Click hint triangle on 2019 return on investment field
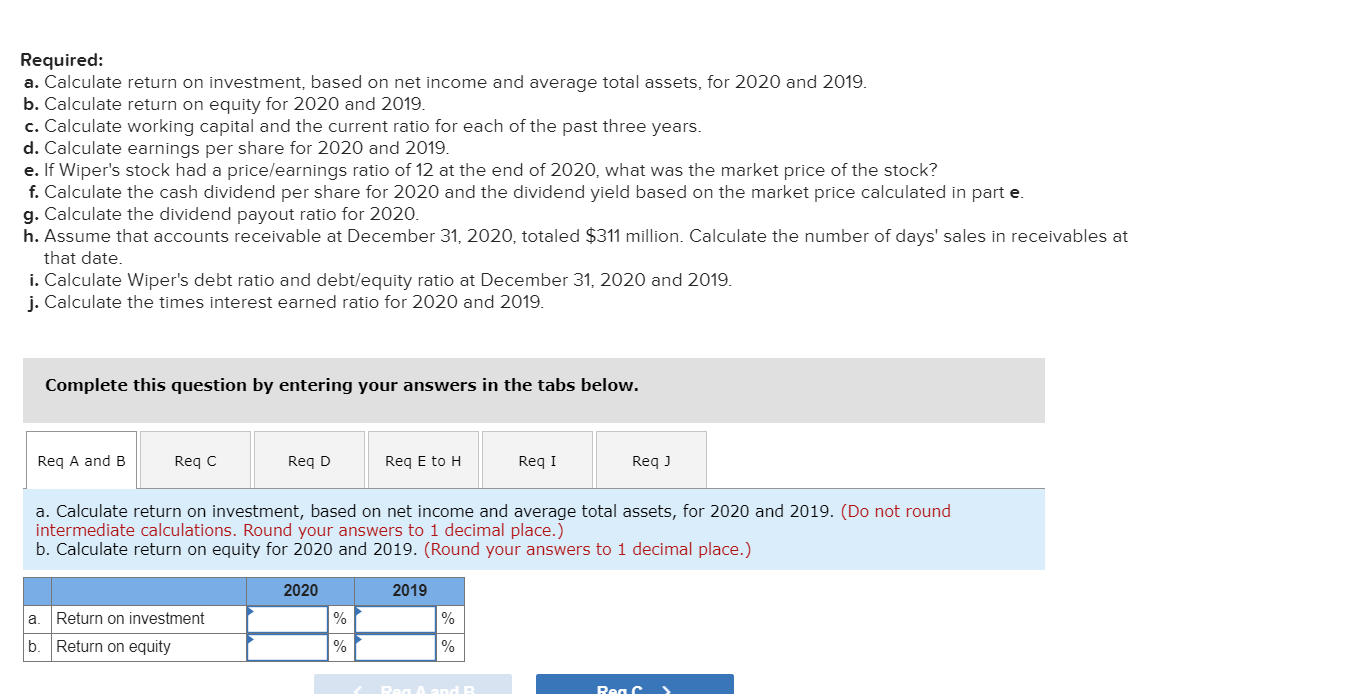 click(x=358, y=611)
